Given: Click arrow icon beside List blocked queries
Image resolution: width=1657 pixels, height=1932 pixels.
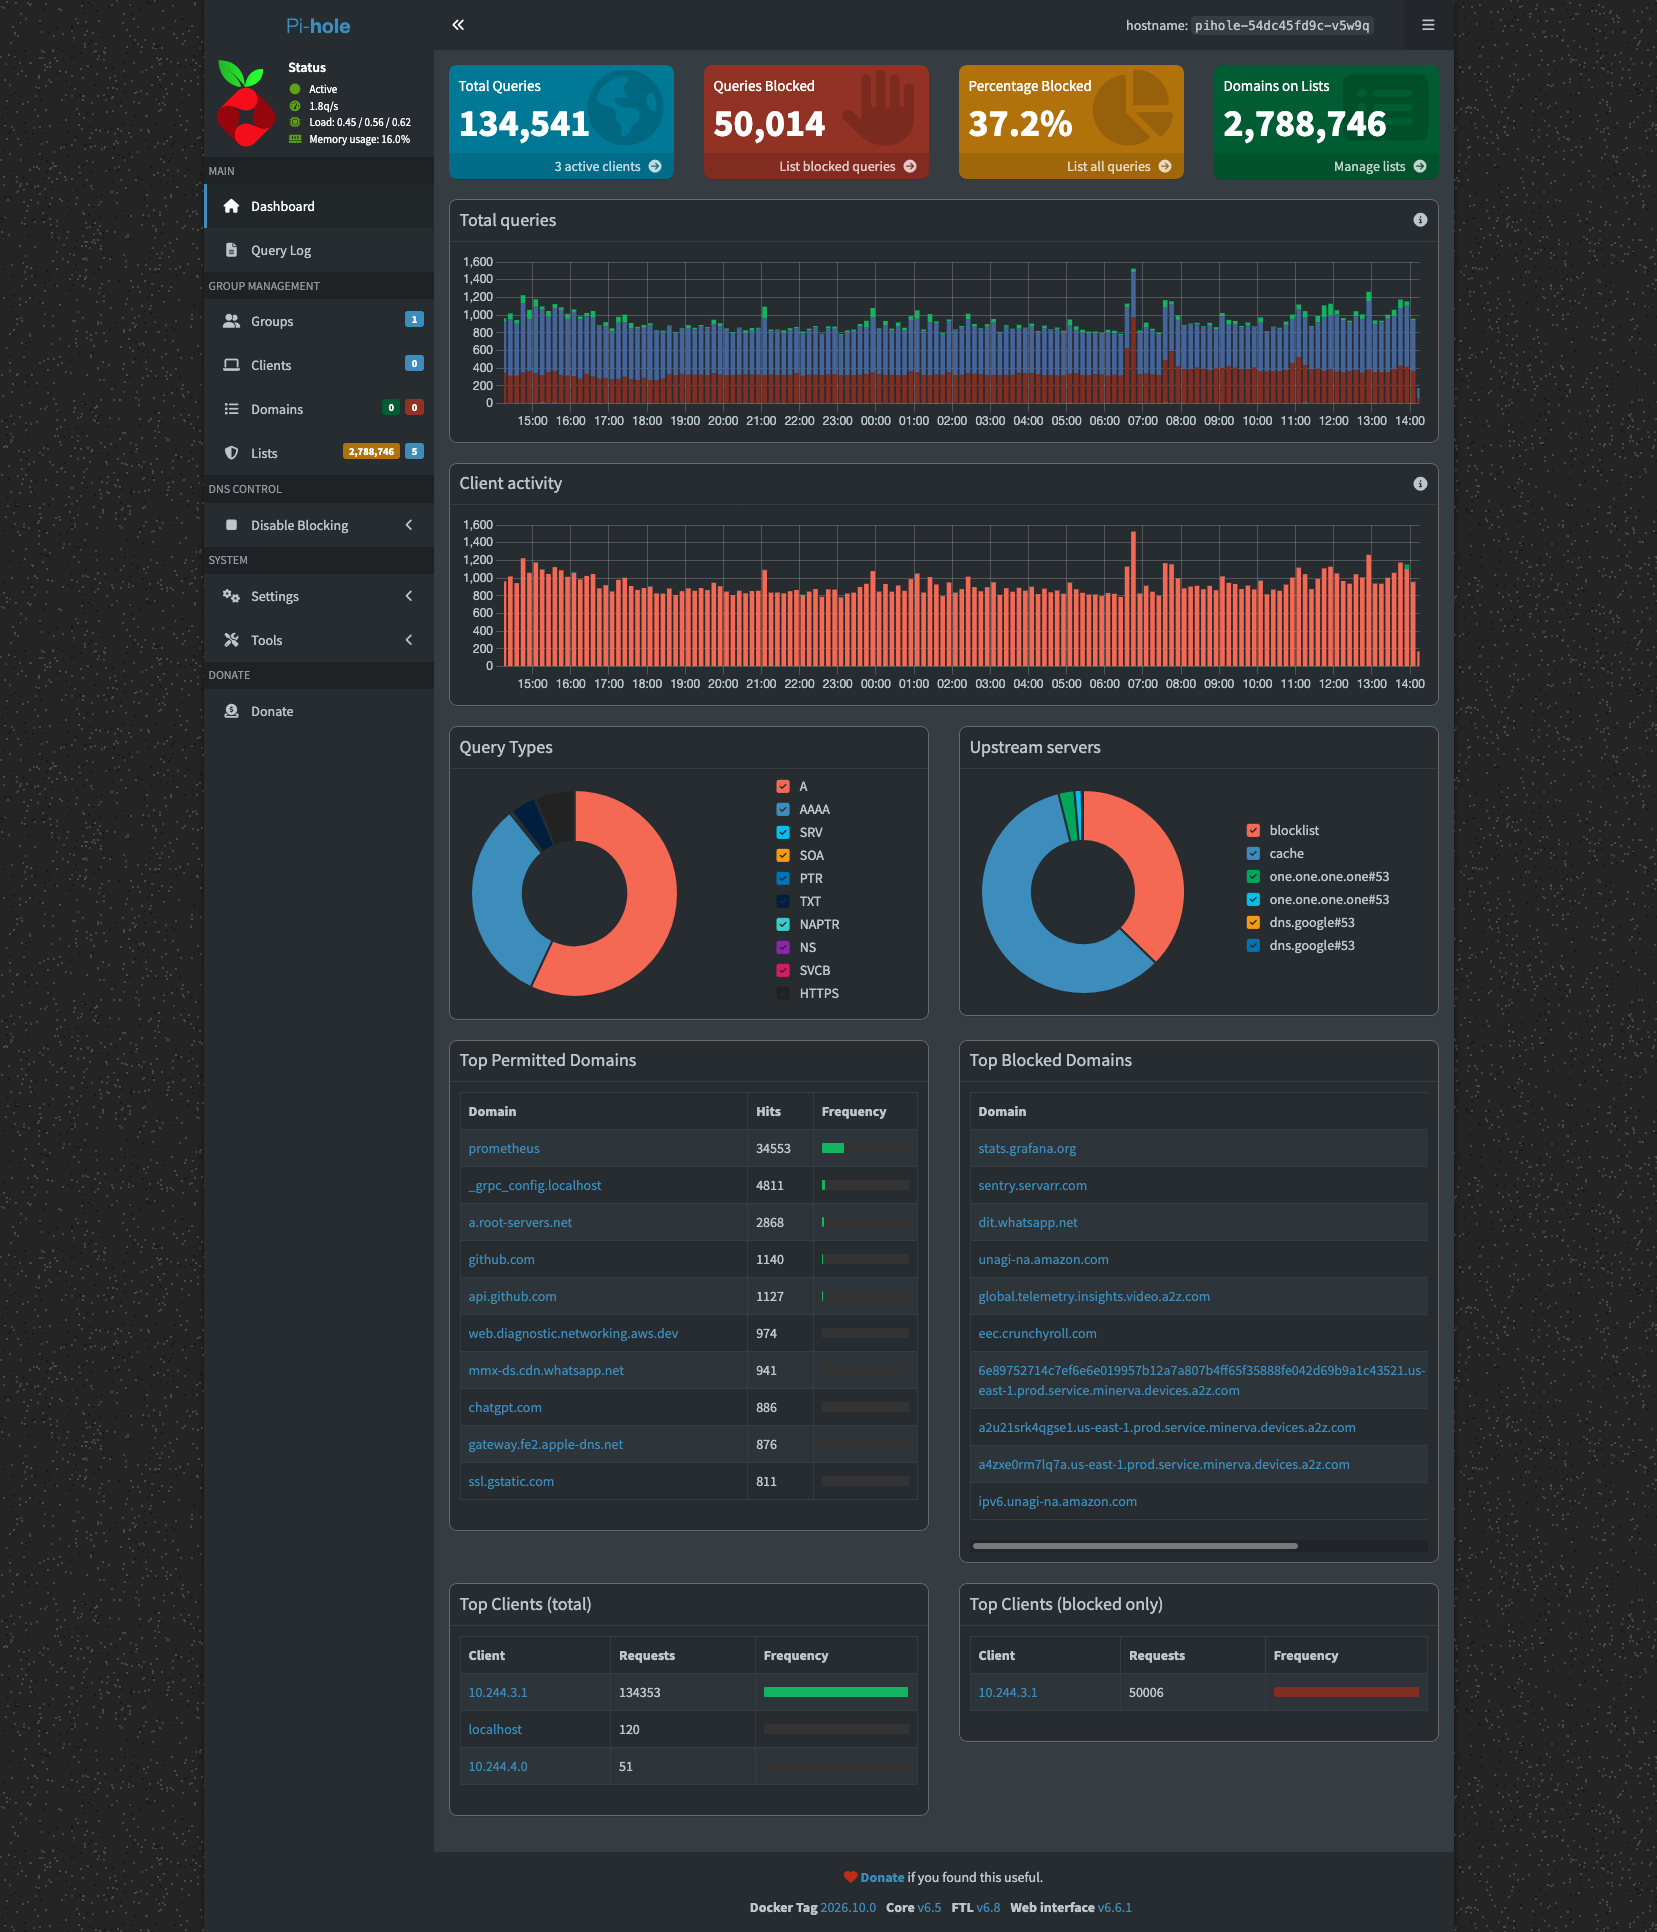Looking at the screenshot, I should coord(910,167).
